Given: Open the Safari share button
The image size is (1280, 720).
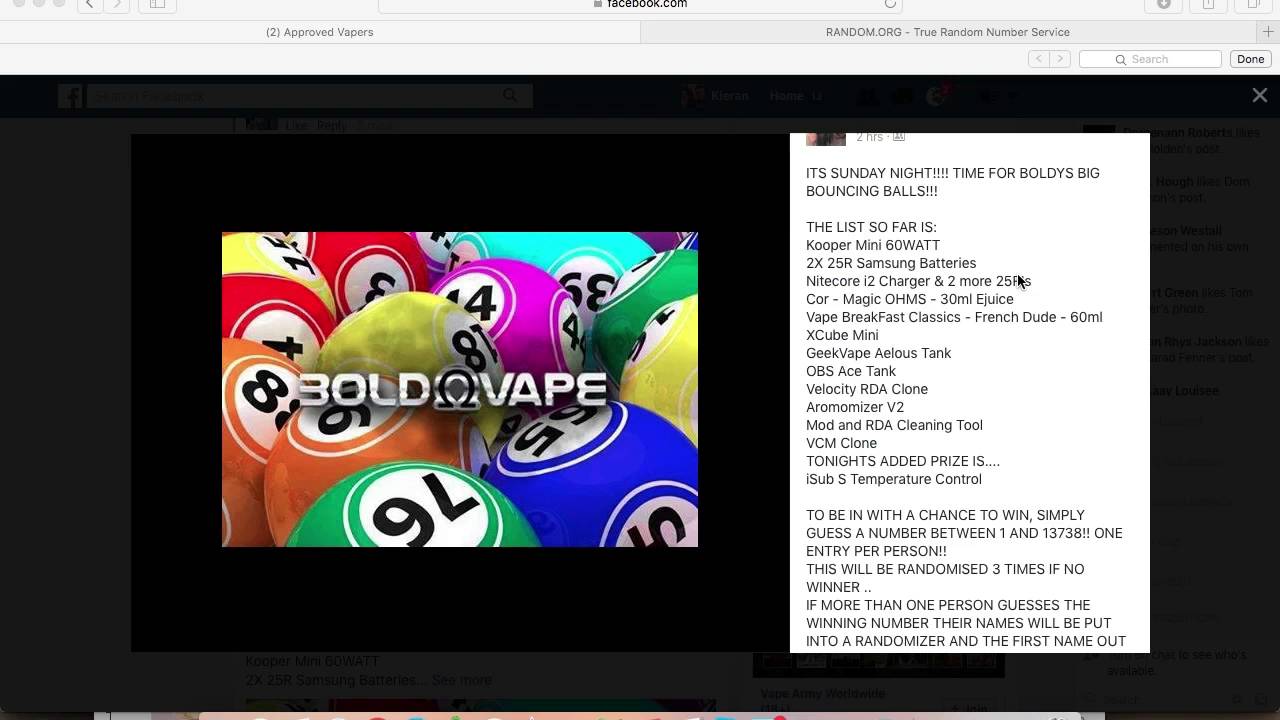Looking at the screenshot, I should point(1208,4).
